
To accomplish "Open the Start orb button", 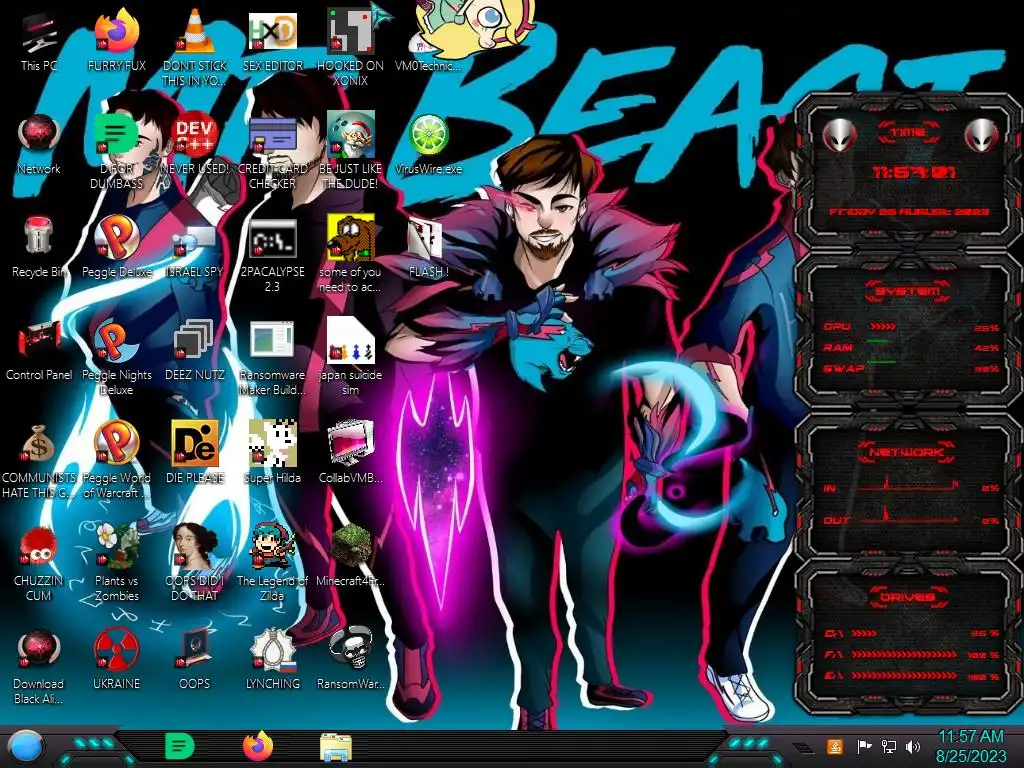I will click(25, 748).
